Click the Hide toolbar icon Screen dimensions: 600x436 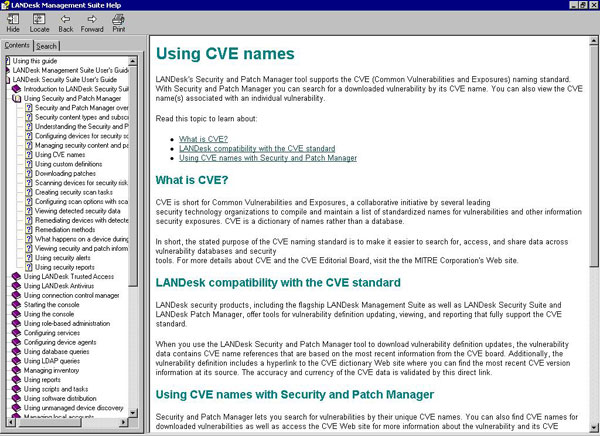[x=13, y=20]
